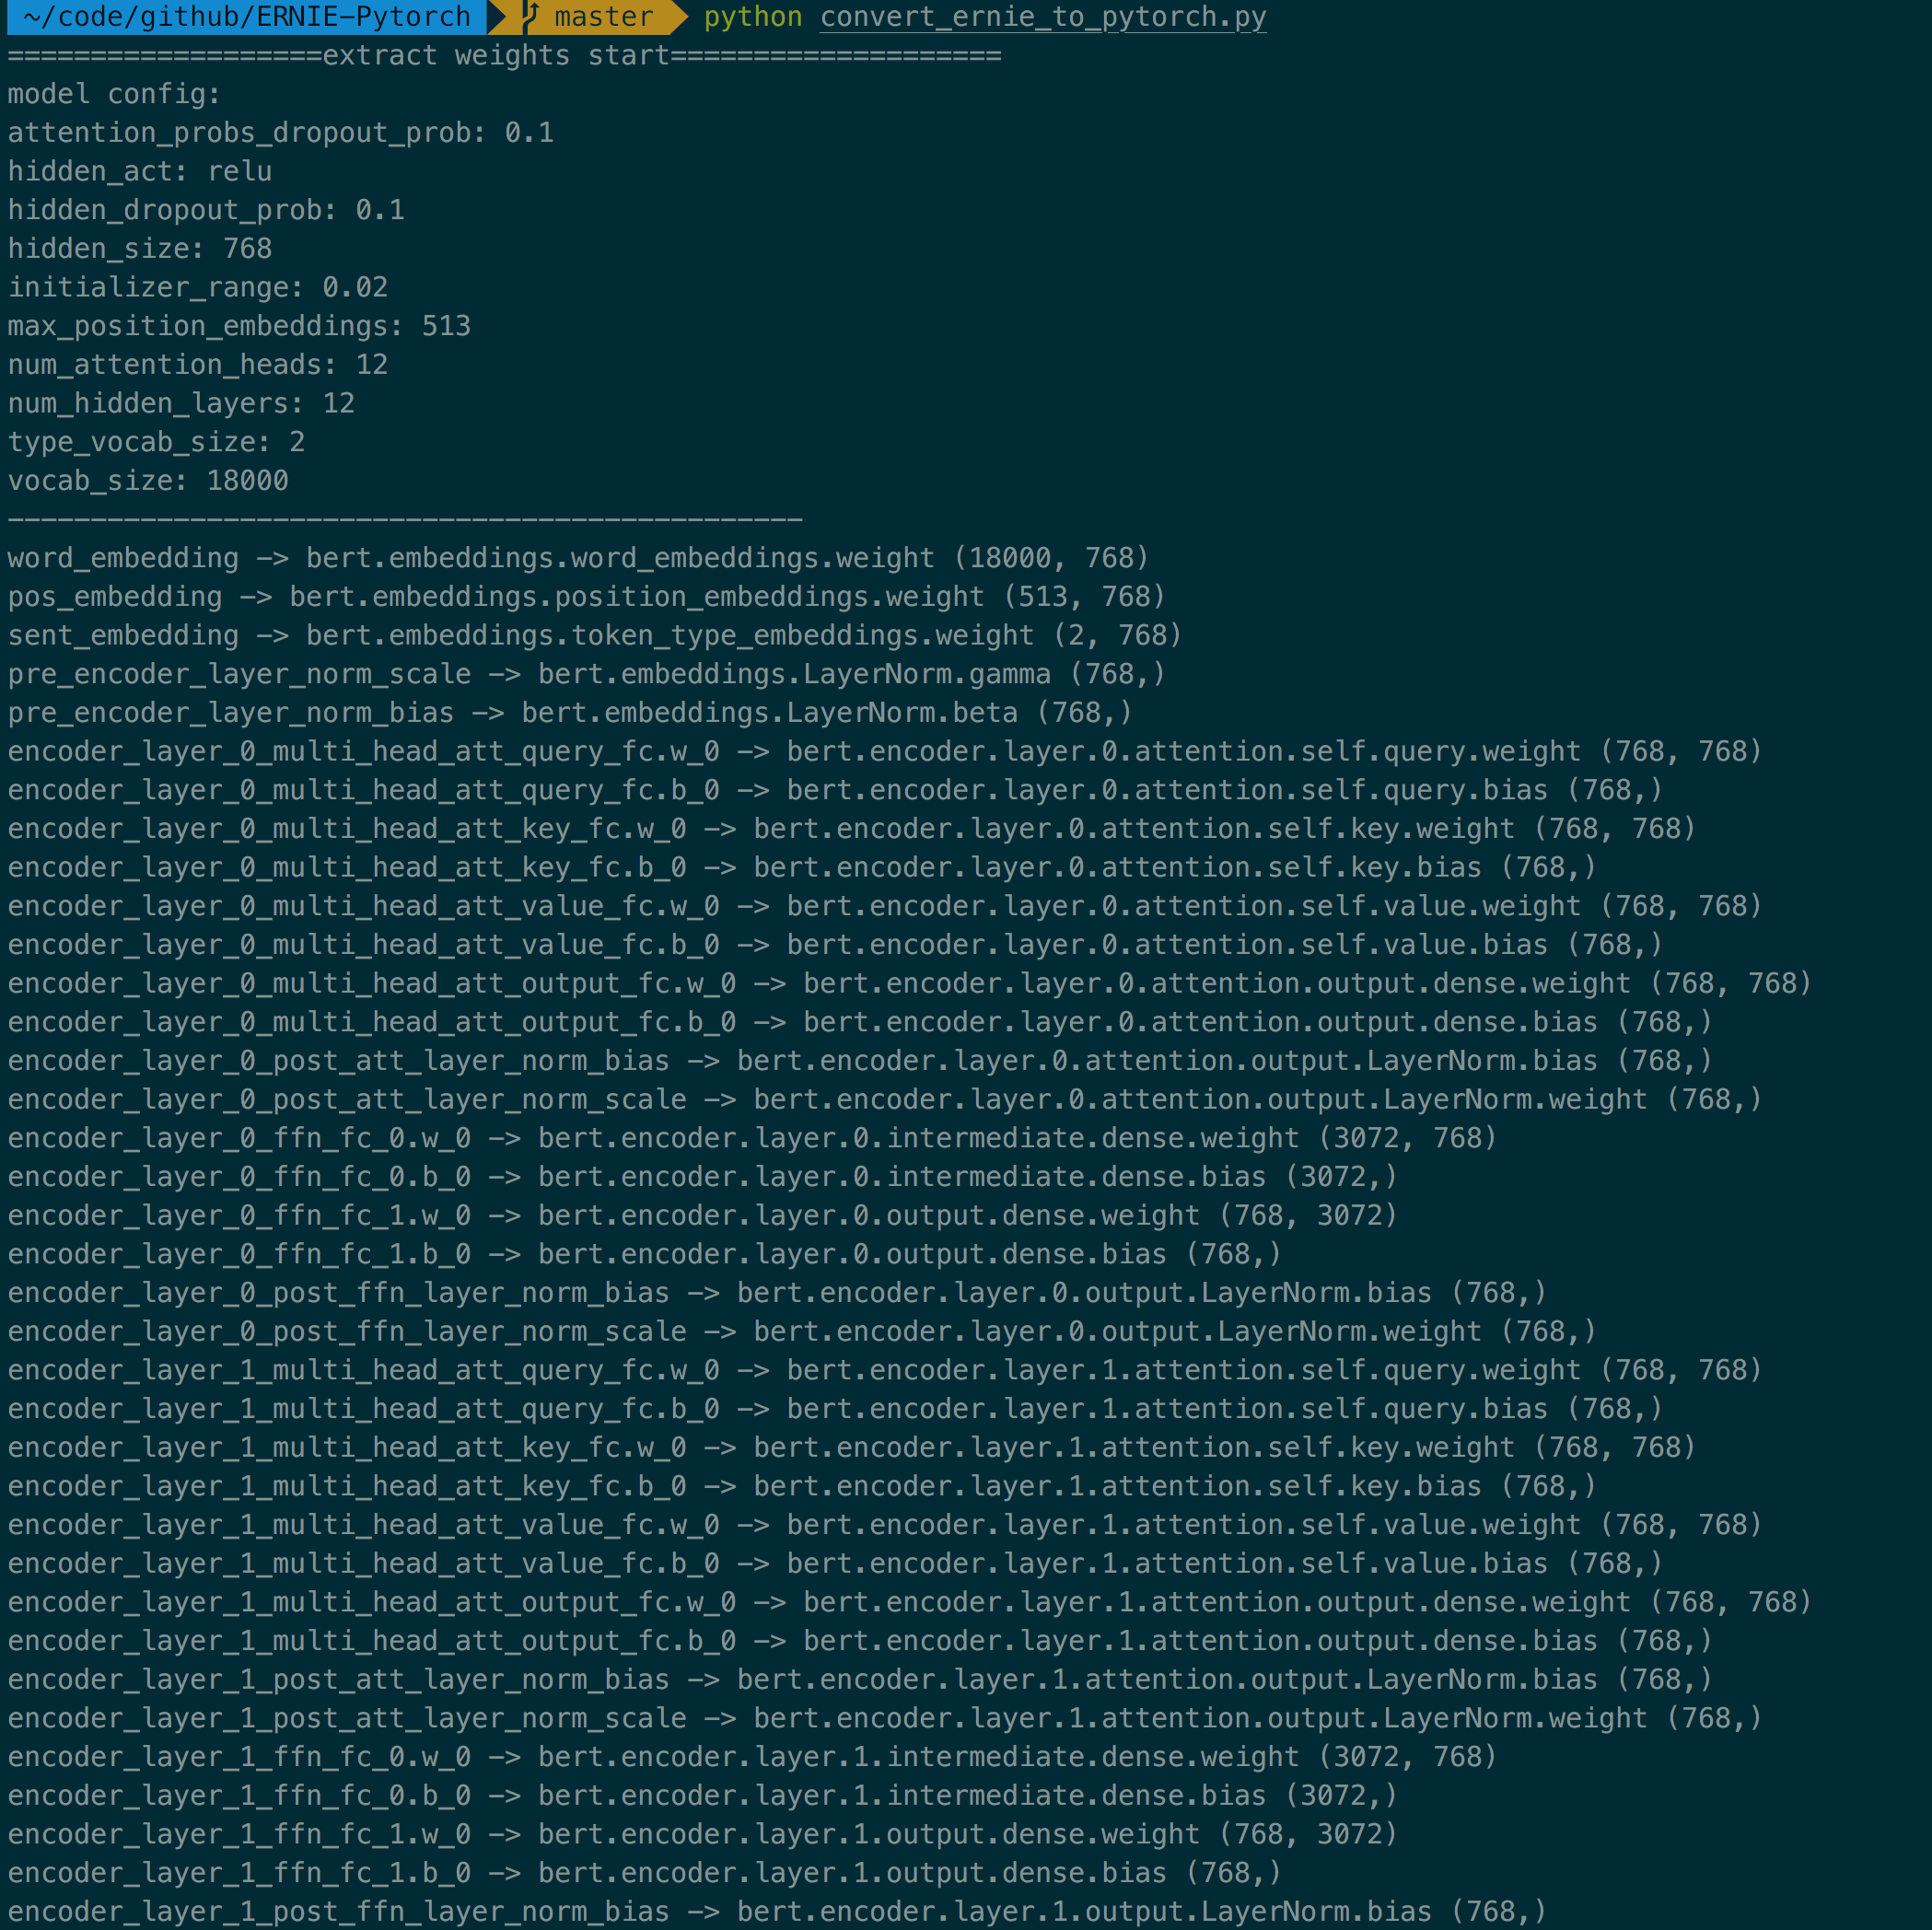Select the encoder_layer_1 key bias mapping line
Viewport: 1932px width, 1930px height.
800,1486
